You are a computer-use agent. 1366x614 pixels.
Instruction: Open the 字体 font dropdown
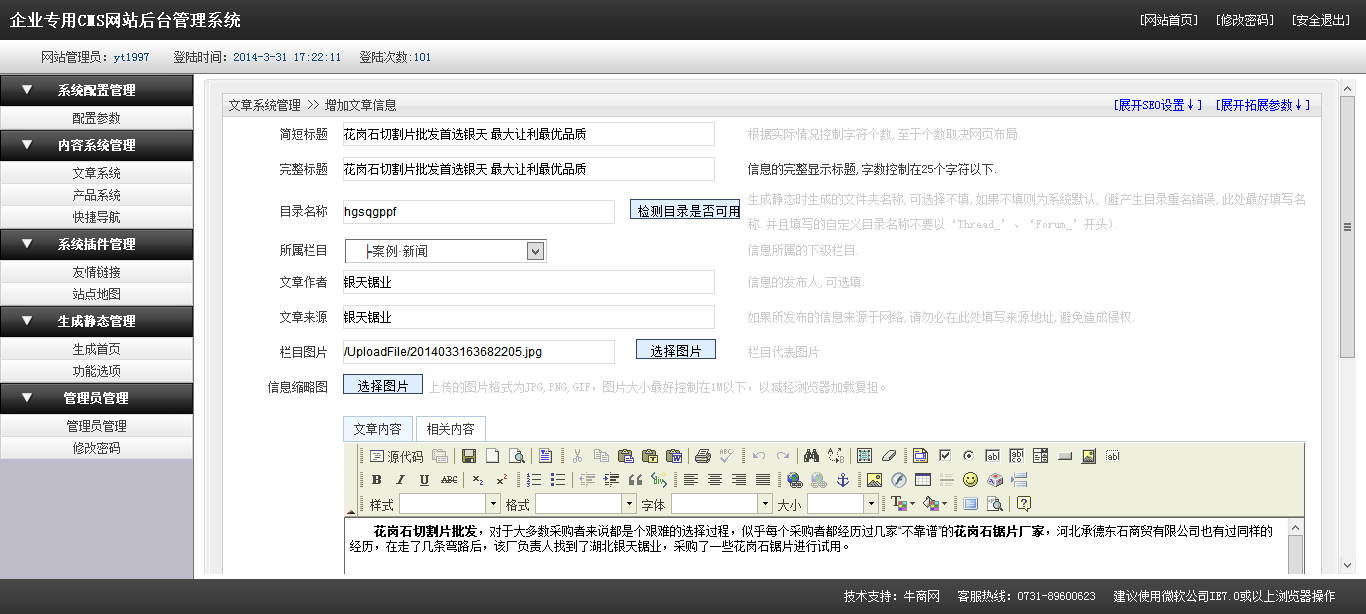coord(765,504)
